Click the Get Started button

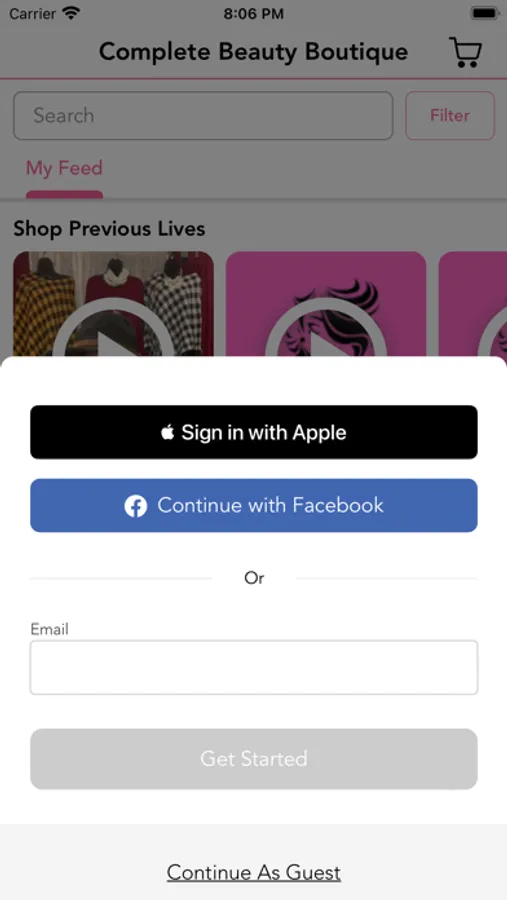tap(254, 759)
